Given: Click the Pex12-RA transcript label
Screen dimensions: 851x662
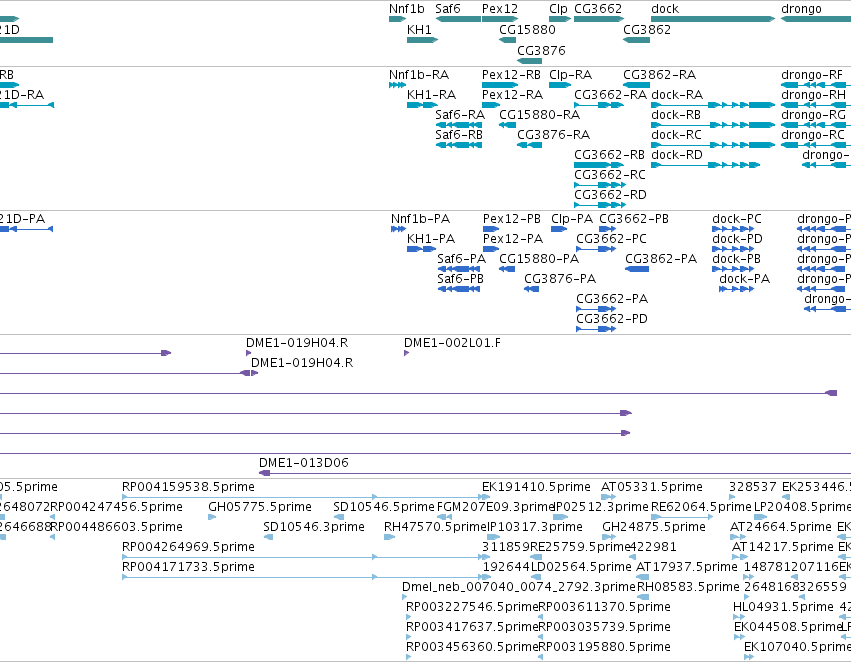Looking at the screenshot, I should [x=512, y=95].
